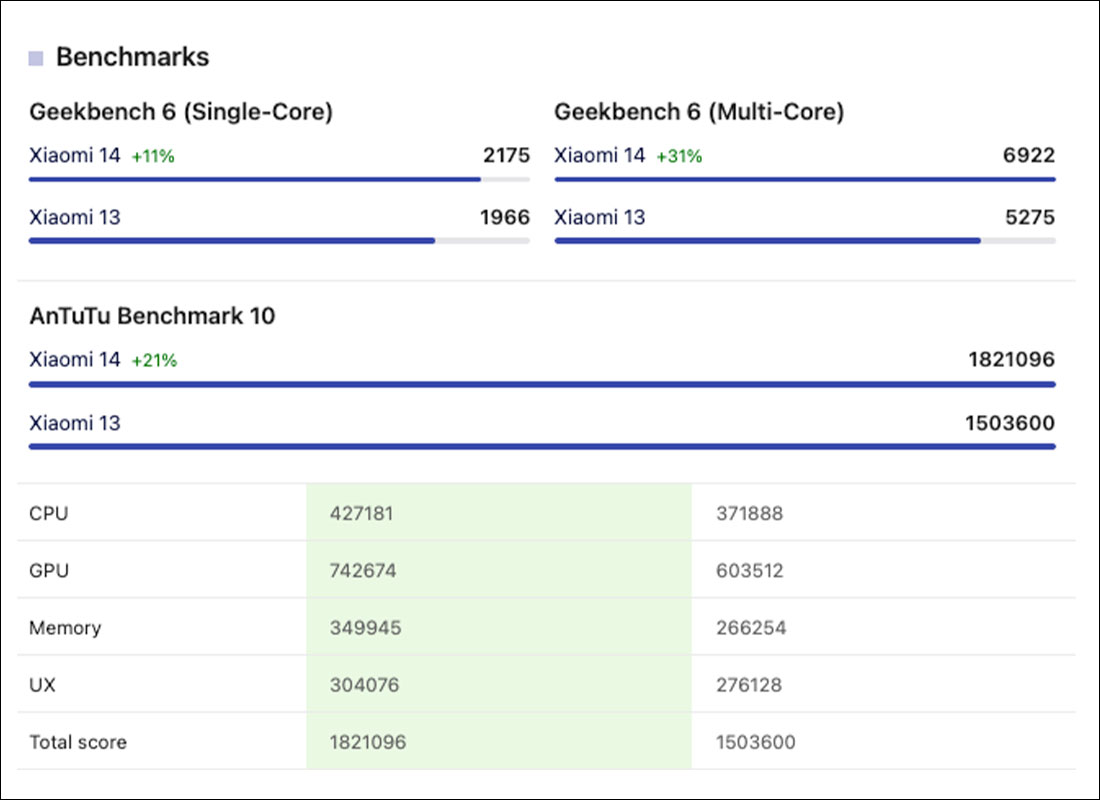This screenshot has height=800, width=1100.
Task: Click the single-core score 1966
Action: 505,218
